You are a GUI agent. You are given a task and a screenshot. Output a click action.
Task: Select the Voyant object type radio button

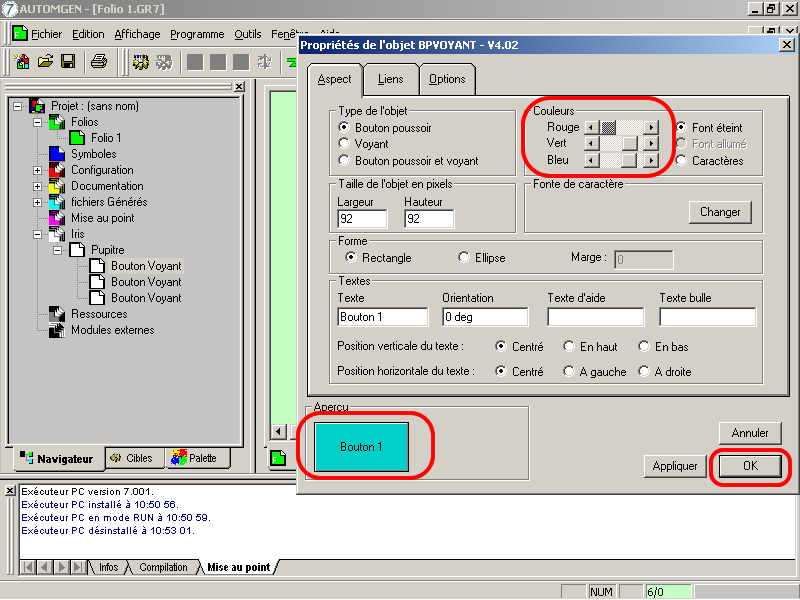point(345,144)
